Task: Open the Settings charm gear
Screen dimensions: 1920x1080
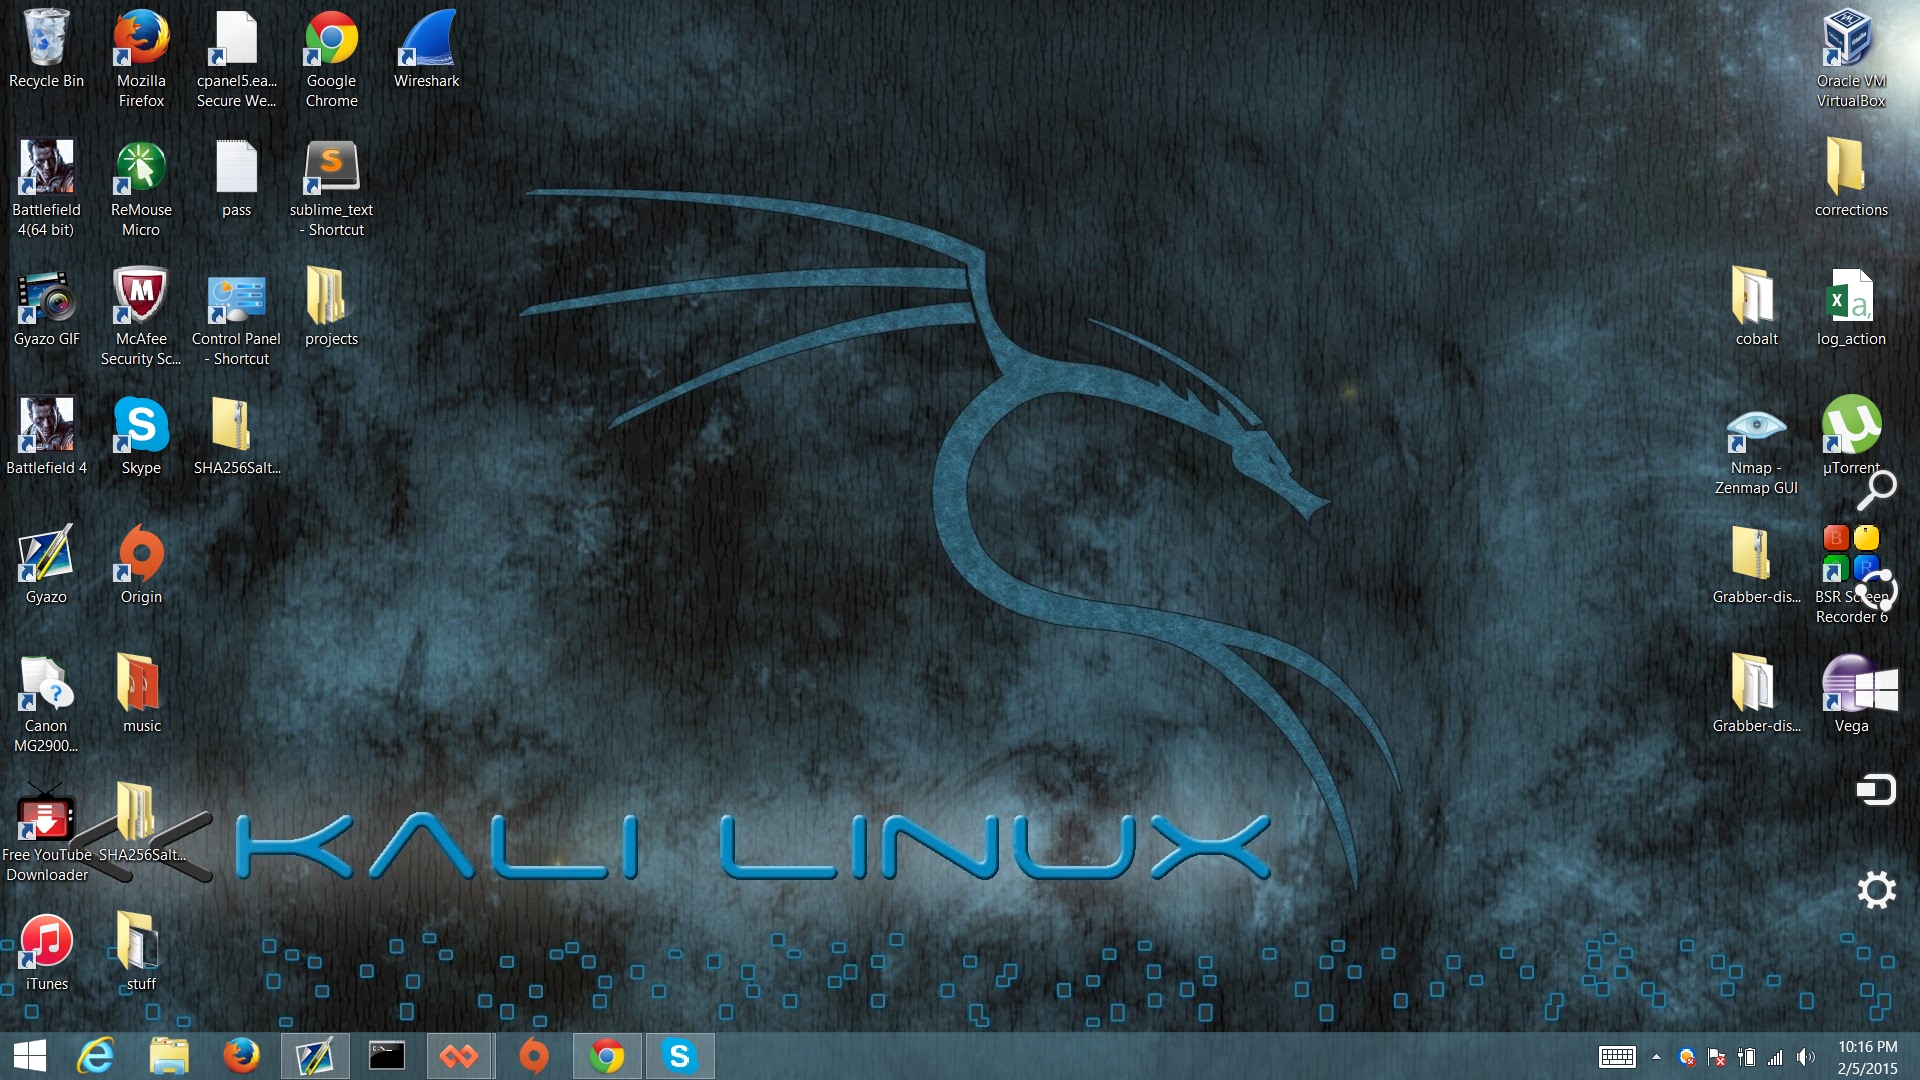Action: click(x=1877, y=890)
